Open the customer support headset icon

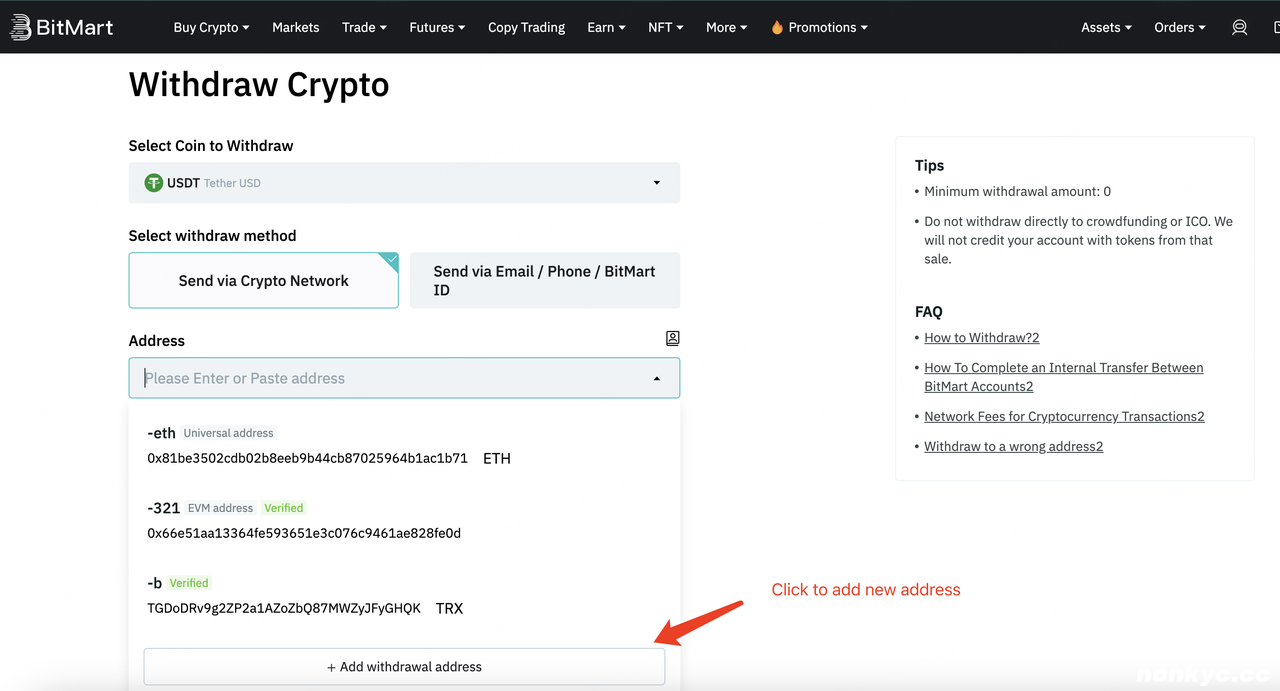coord(1239,27)
